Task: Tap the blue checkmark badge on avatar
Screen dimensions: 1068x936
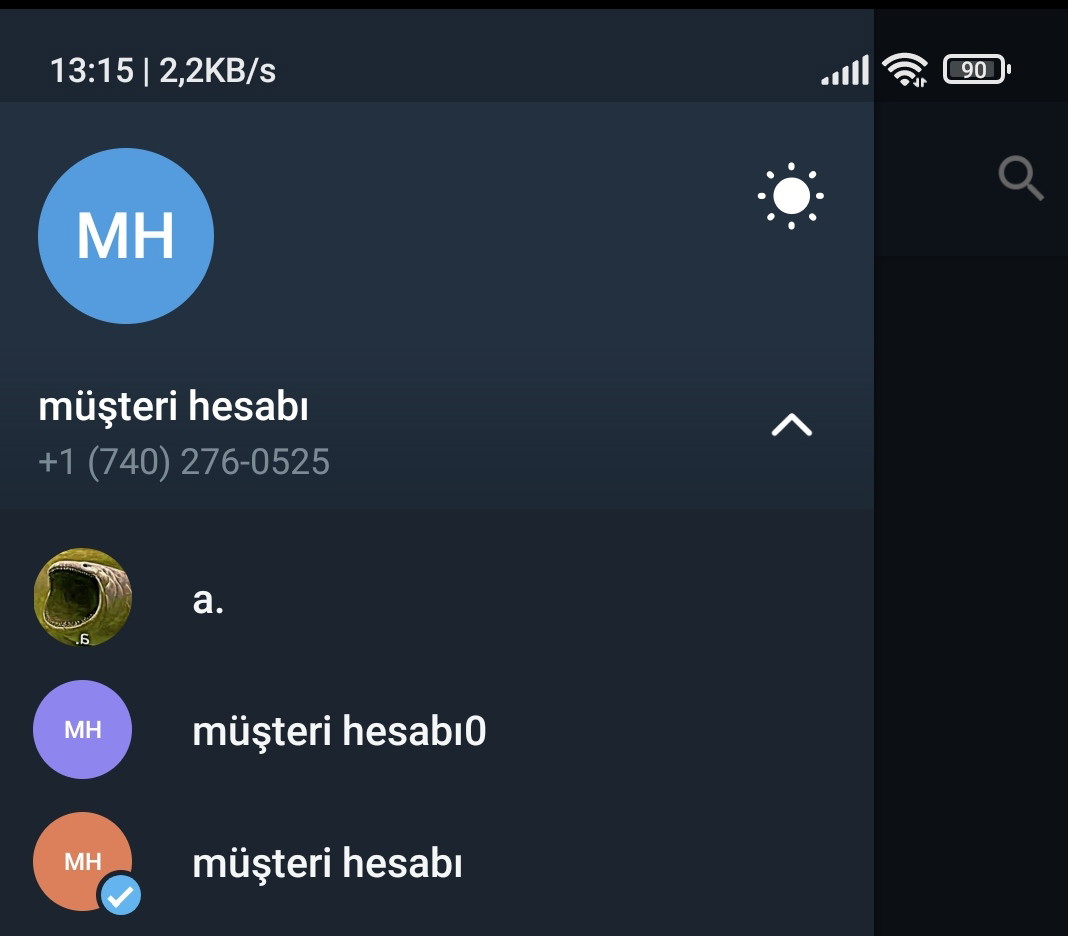Action: click(x=121, y=895)
